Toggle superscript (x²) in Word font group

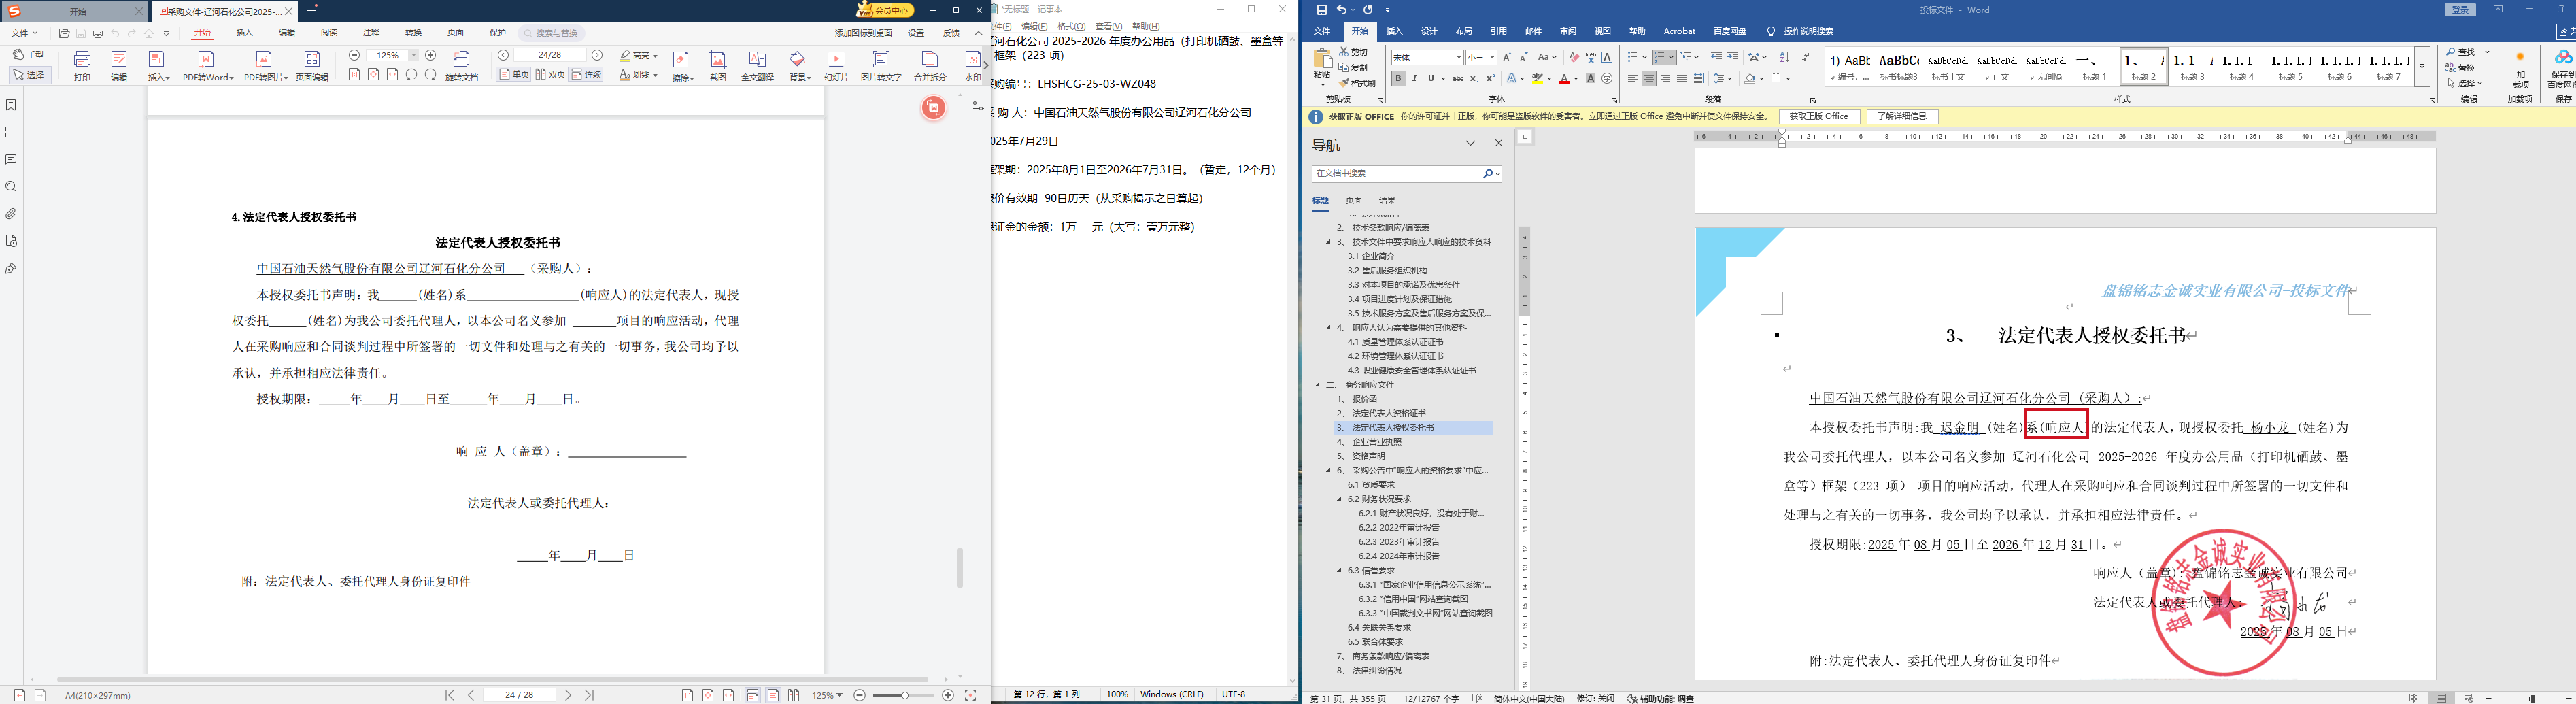coord(1490,79)
